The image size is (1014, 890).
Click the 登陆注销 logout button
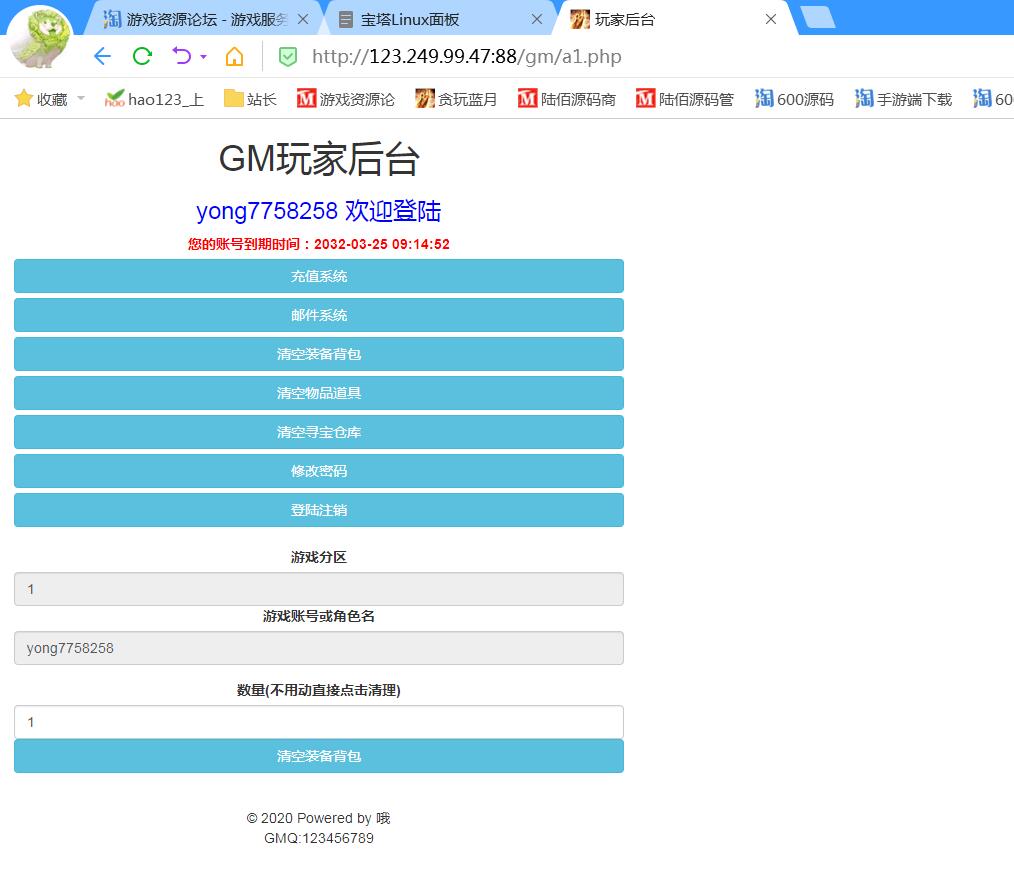click(x=319, y=510)
